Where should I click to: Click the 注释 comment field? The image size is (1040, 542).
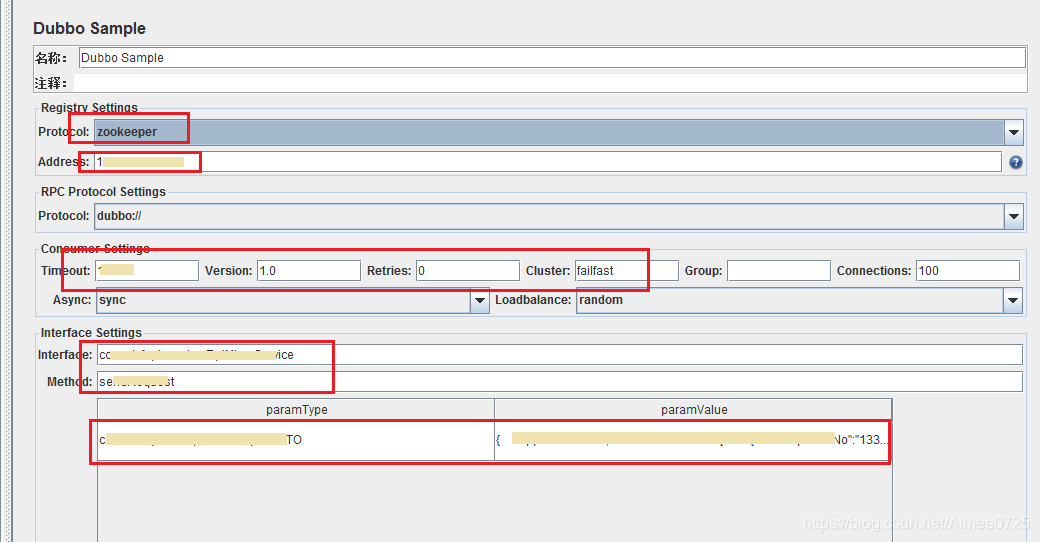550,83
